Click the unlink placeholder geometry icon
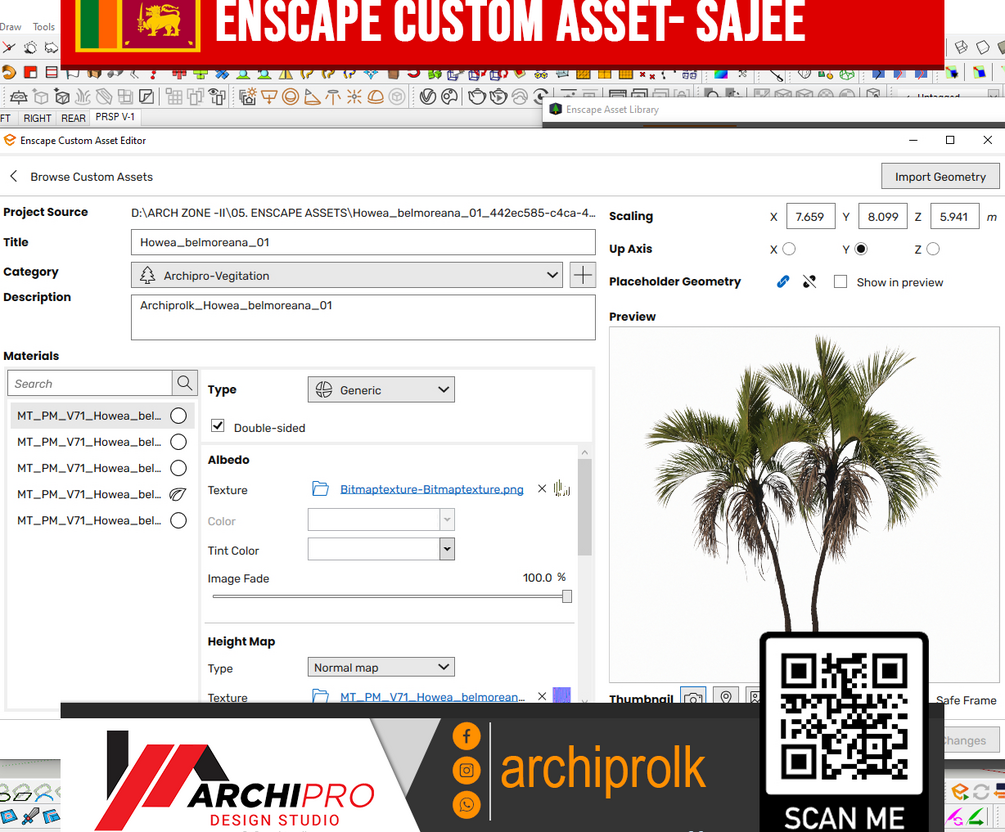This screenshot has height=832, width=1005. tap(810, 281)
